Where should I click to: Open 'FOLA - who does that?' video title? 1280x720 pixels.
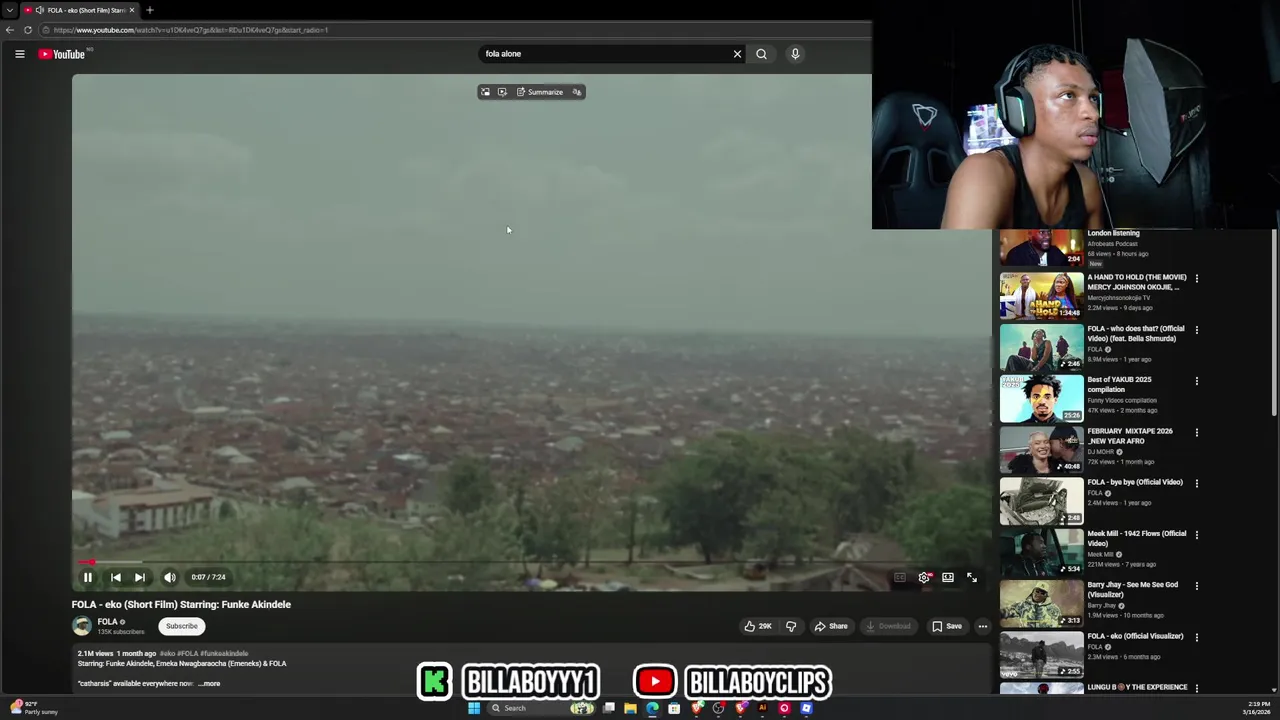[1136, 333]
